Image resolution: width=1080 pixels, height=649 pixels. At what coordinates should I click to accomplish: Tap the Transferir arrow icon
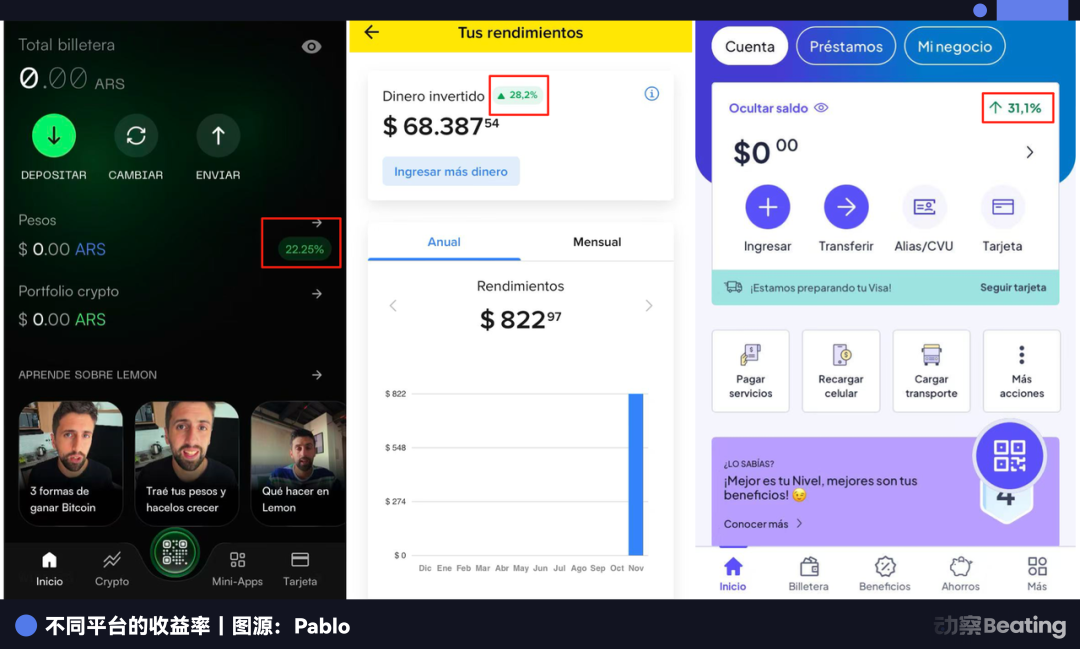846,207
